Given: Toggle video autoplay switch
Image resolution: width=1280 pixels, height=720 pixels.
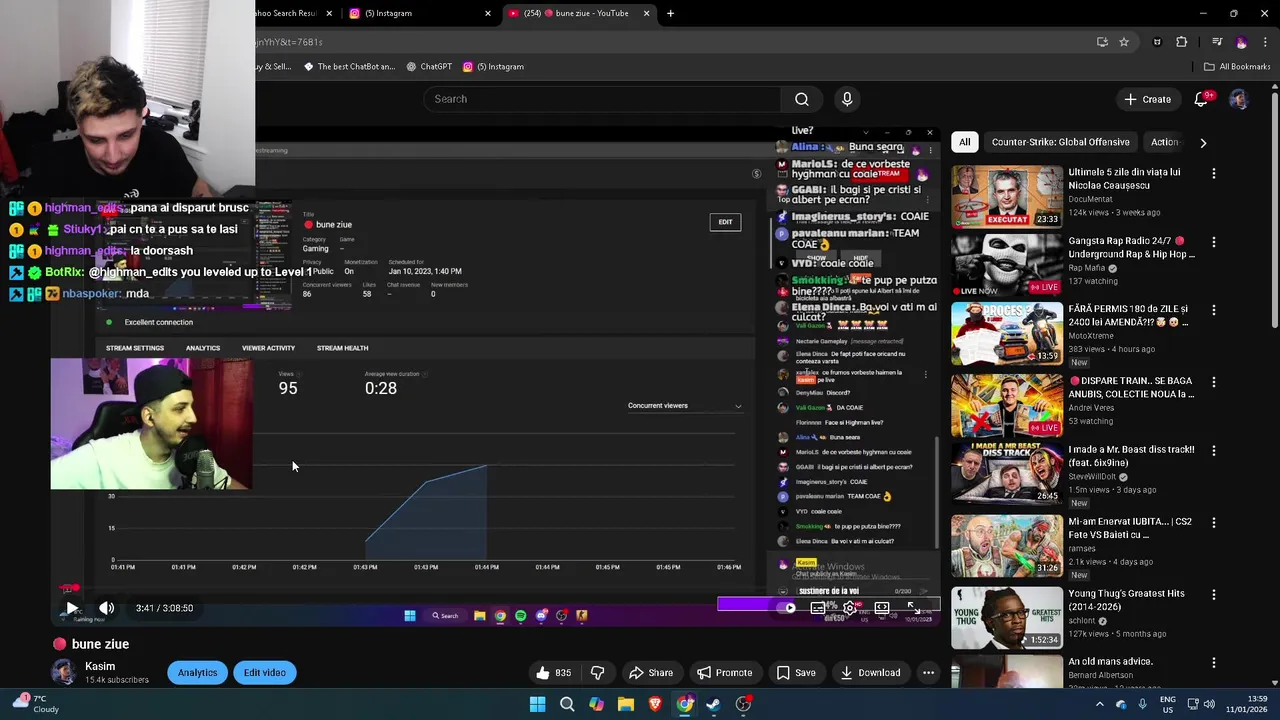Looking at the screenshot, I should [x=787, y=608].
